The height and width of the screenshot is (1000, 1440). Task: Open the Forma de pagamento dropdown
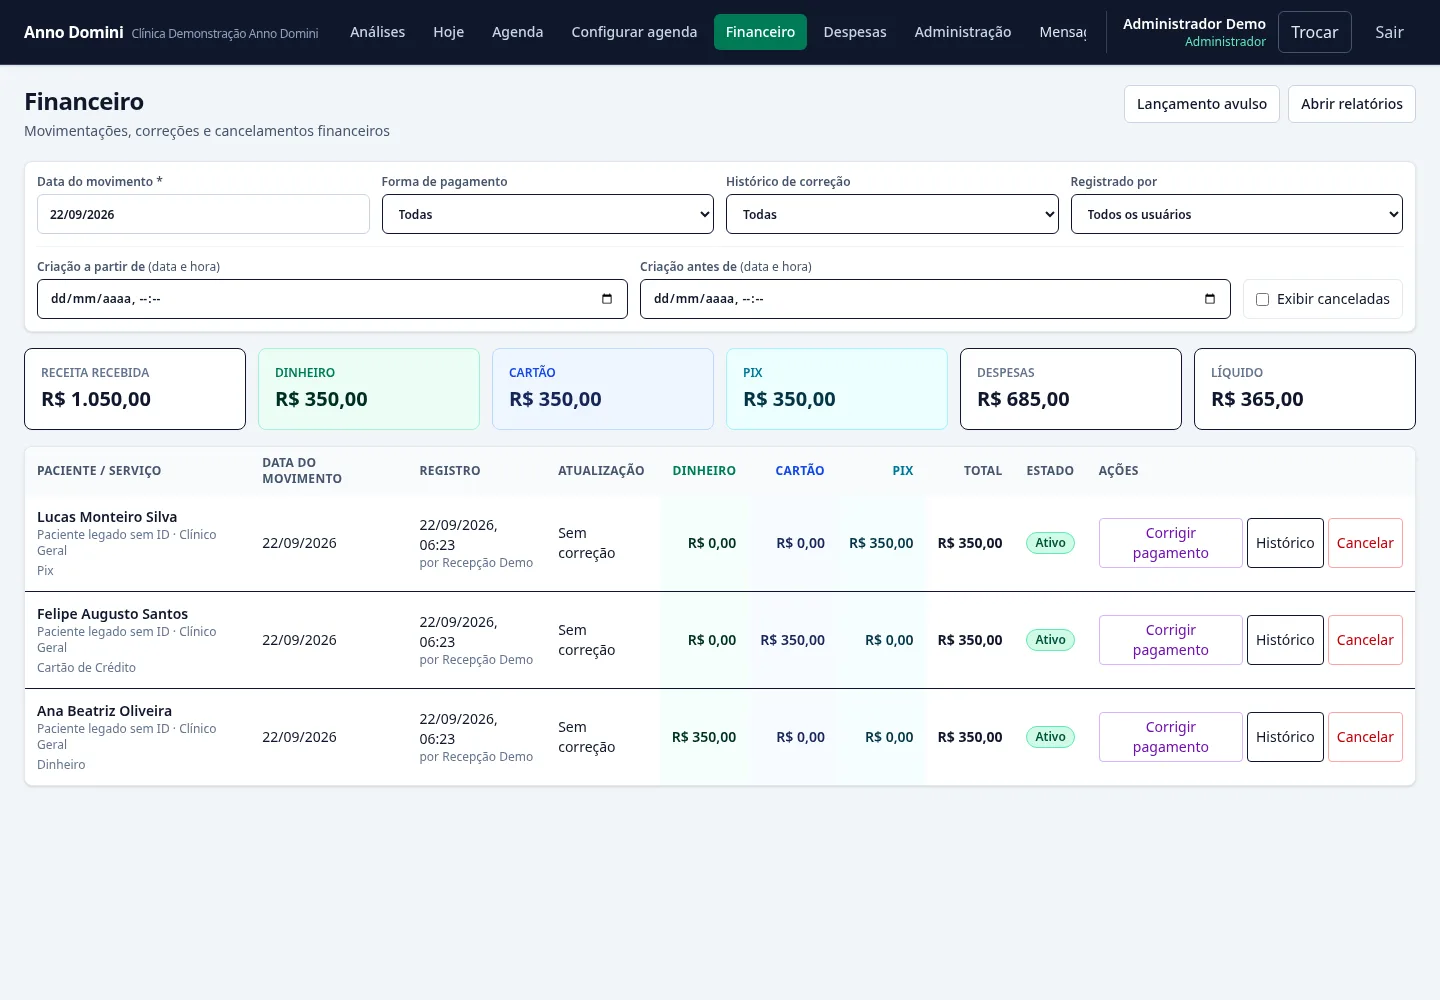pyautogui.click(x=548, y=214)
